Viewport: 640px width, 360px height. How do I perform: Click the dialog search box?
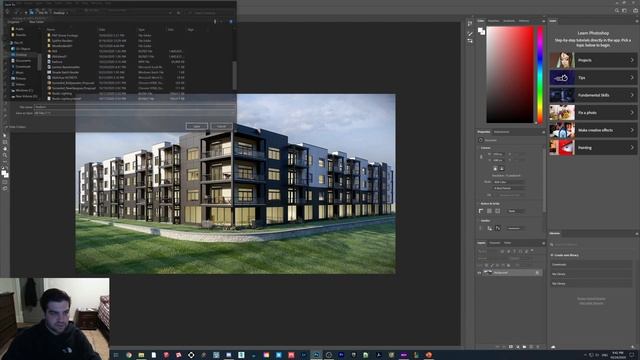[x=210, y=13]
